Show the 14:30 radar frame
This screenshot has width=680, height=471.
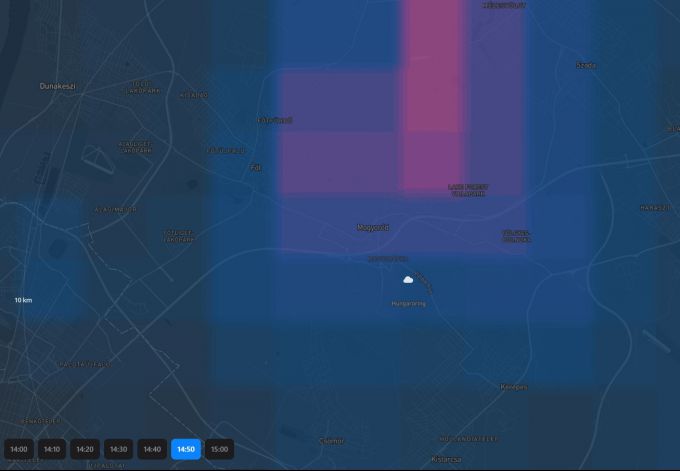click(119, 449)
